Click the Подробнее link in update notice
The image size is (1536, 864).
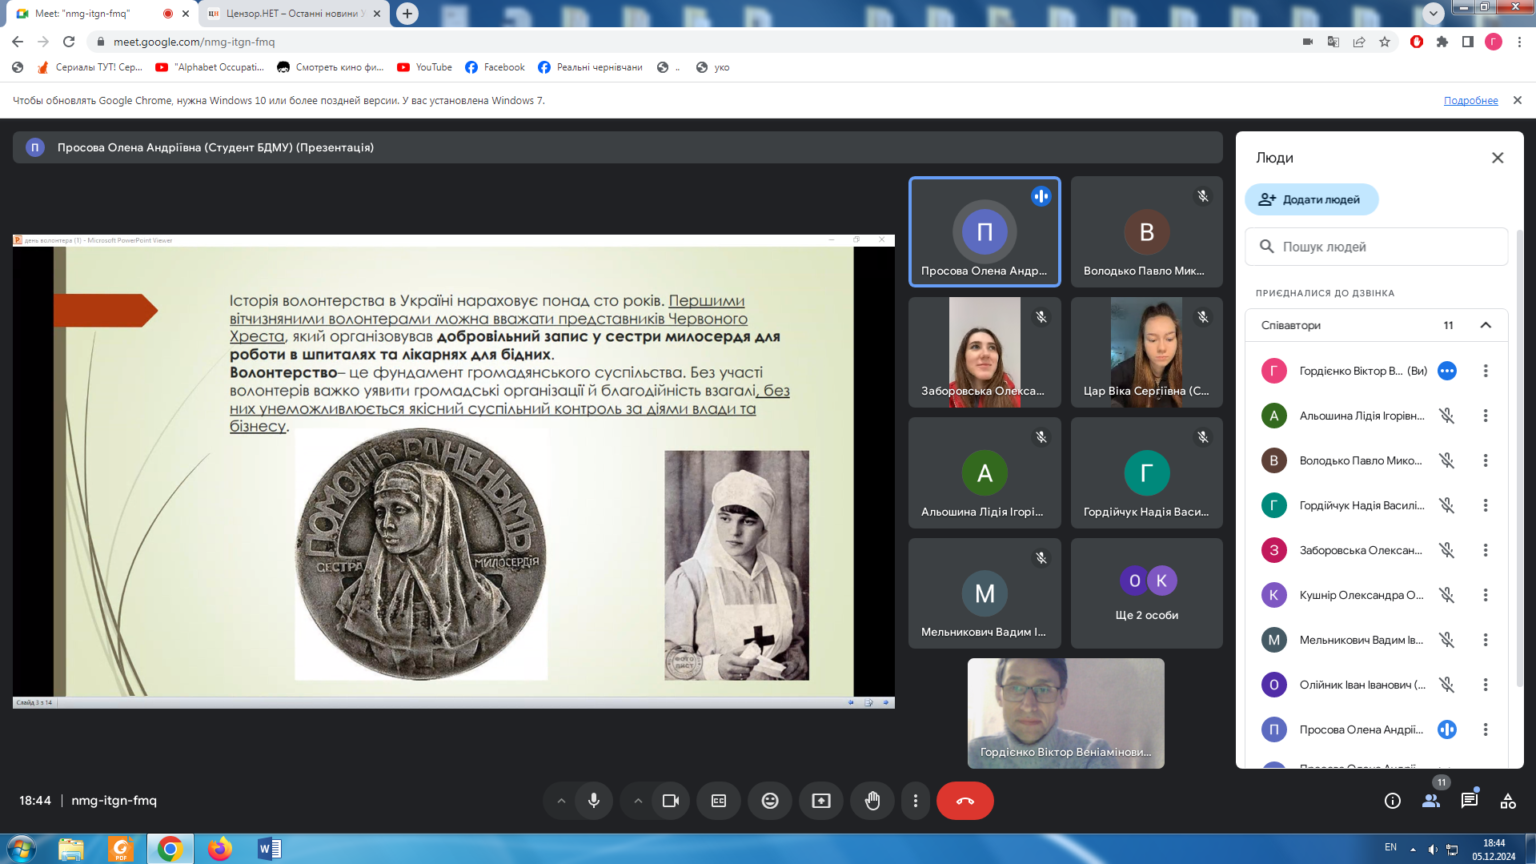(1470, 101)
